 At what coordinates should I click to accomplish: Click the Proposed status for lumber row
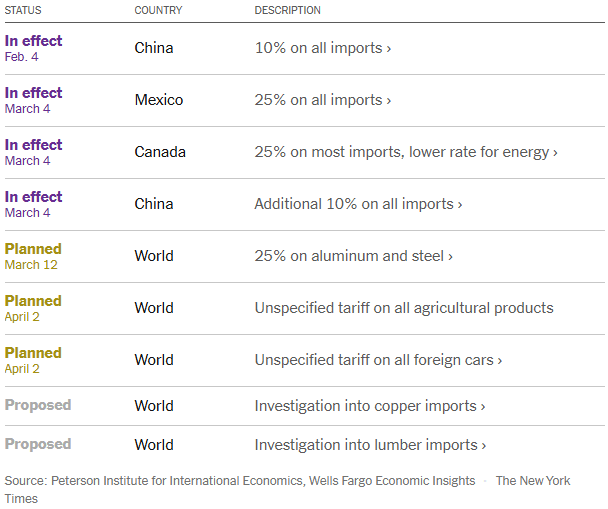tap(38, 445)
